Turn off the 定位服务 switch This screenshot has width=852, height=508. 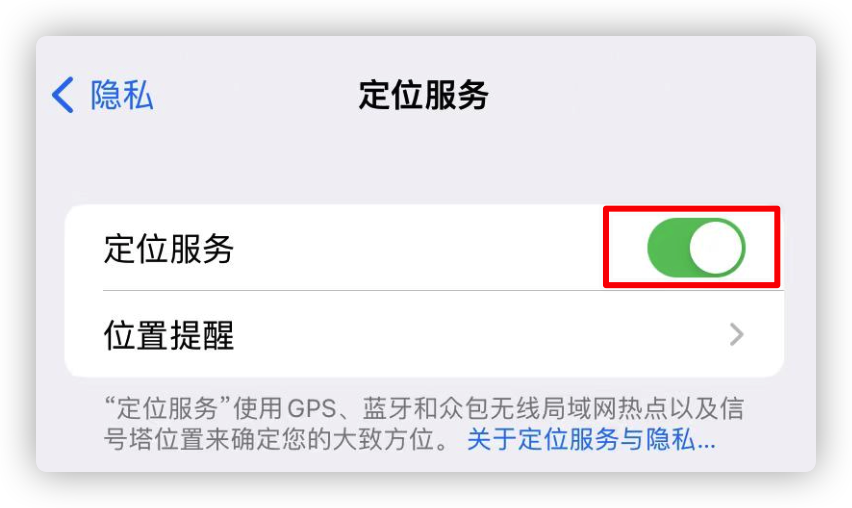pos(696,248)
